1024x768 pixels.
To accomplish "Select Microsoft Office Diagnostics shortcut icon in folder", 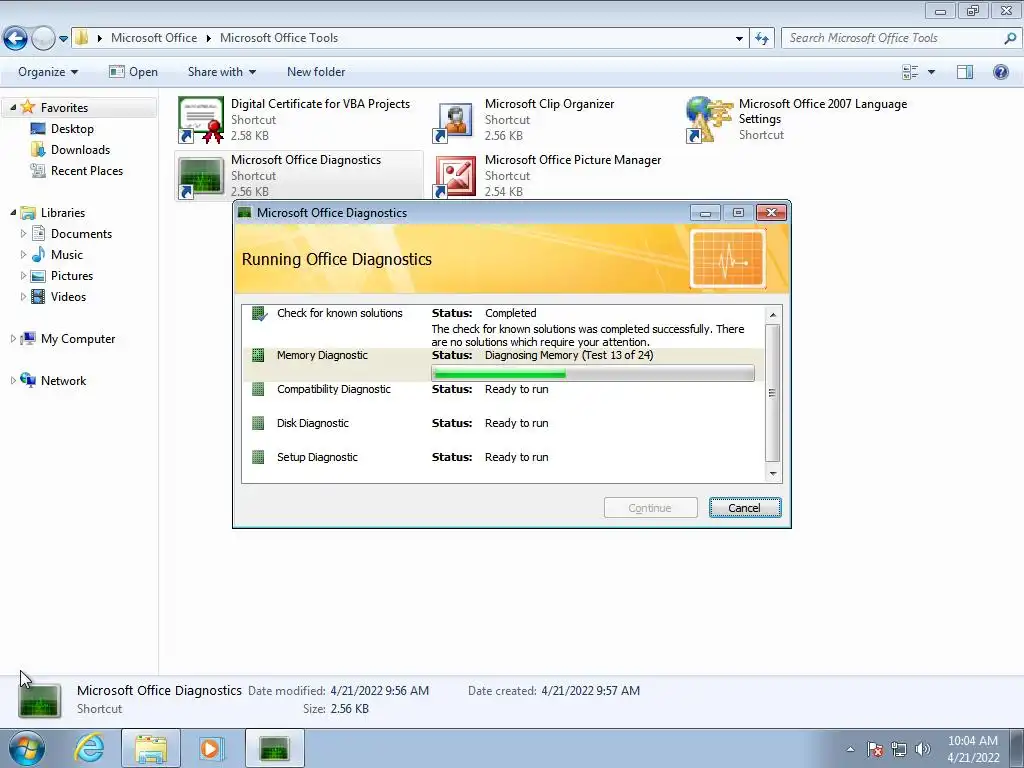I will pos(200,176).
